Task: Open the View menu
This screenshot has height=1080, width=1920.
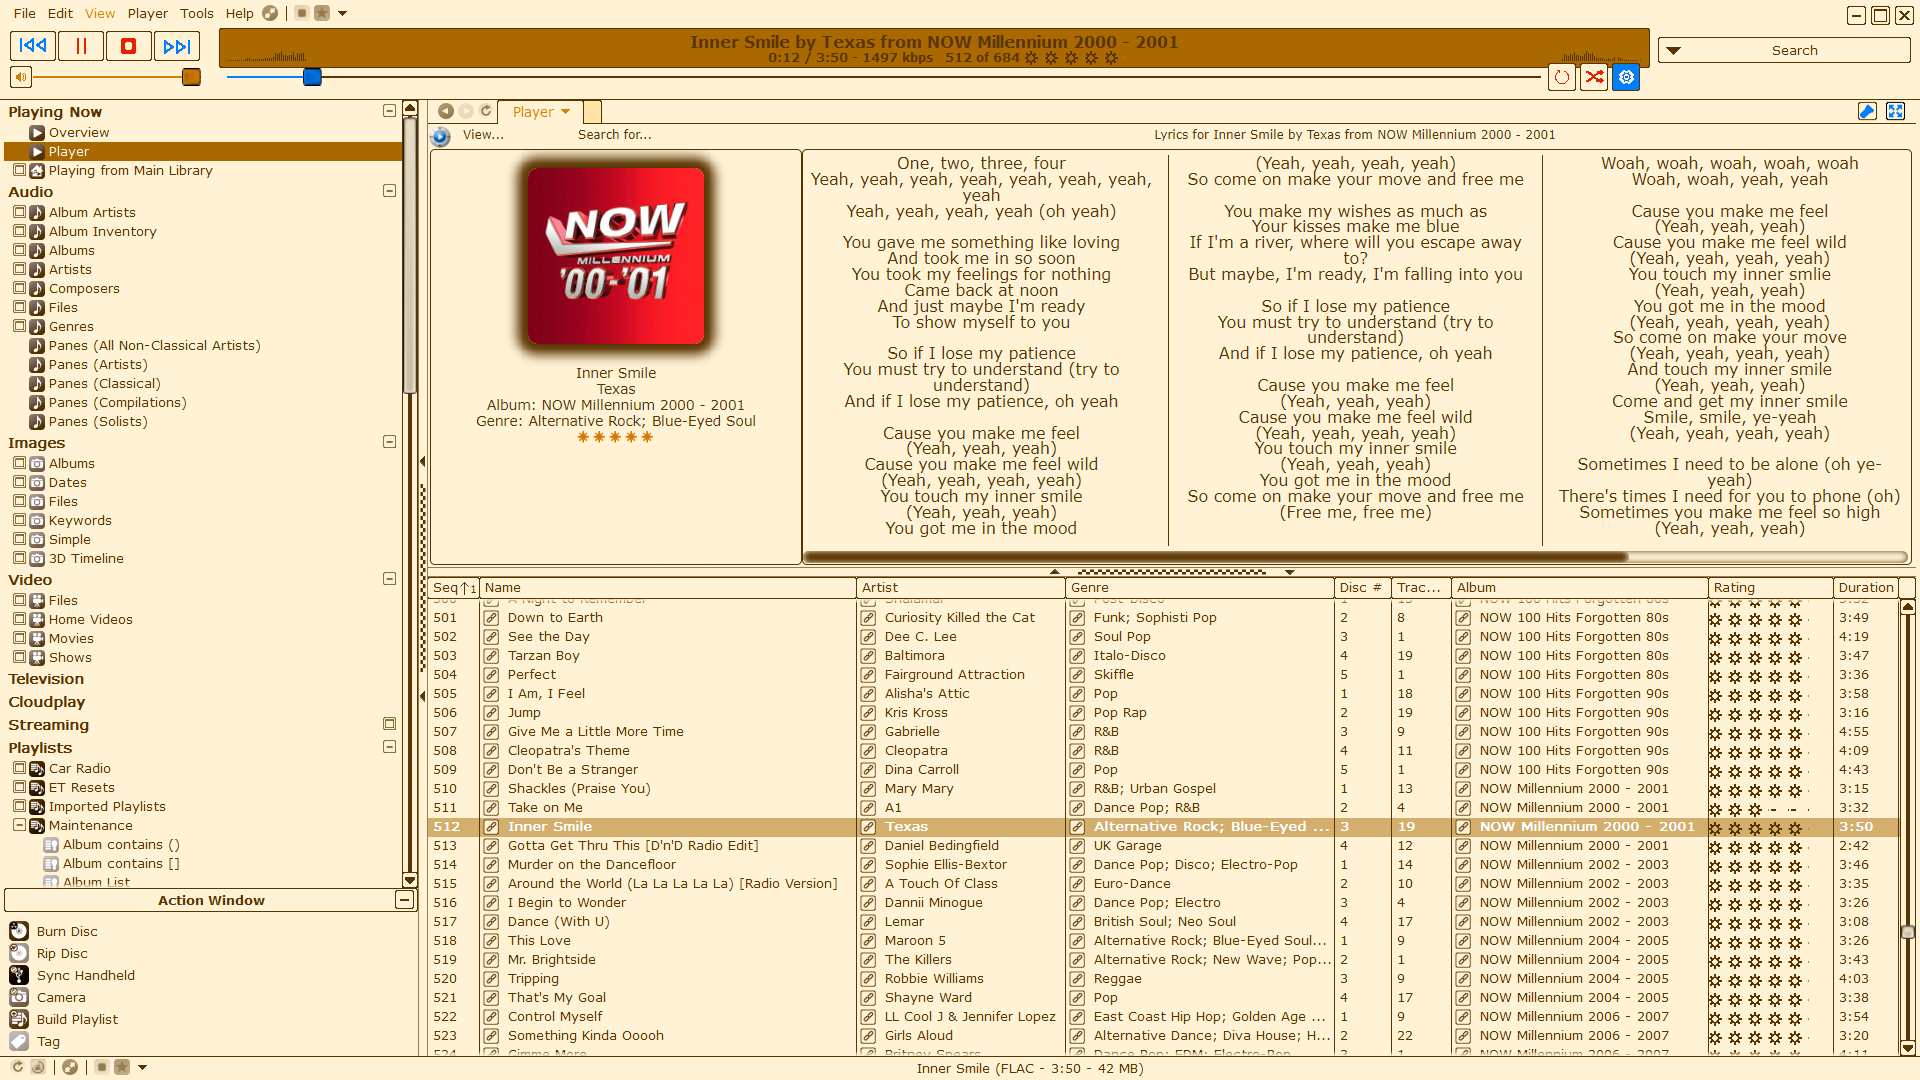Action: click(100, 13)
